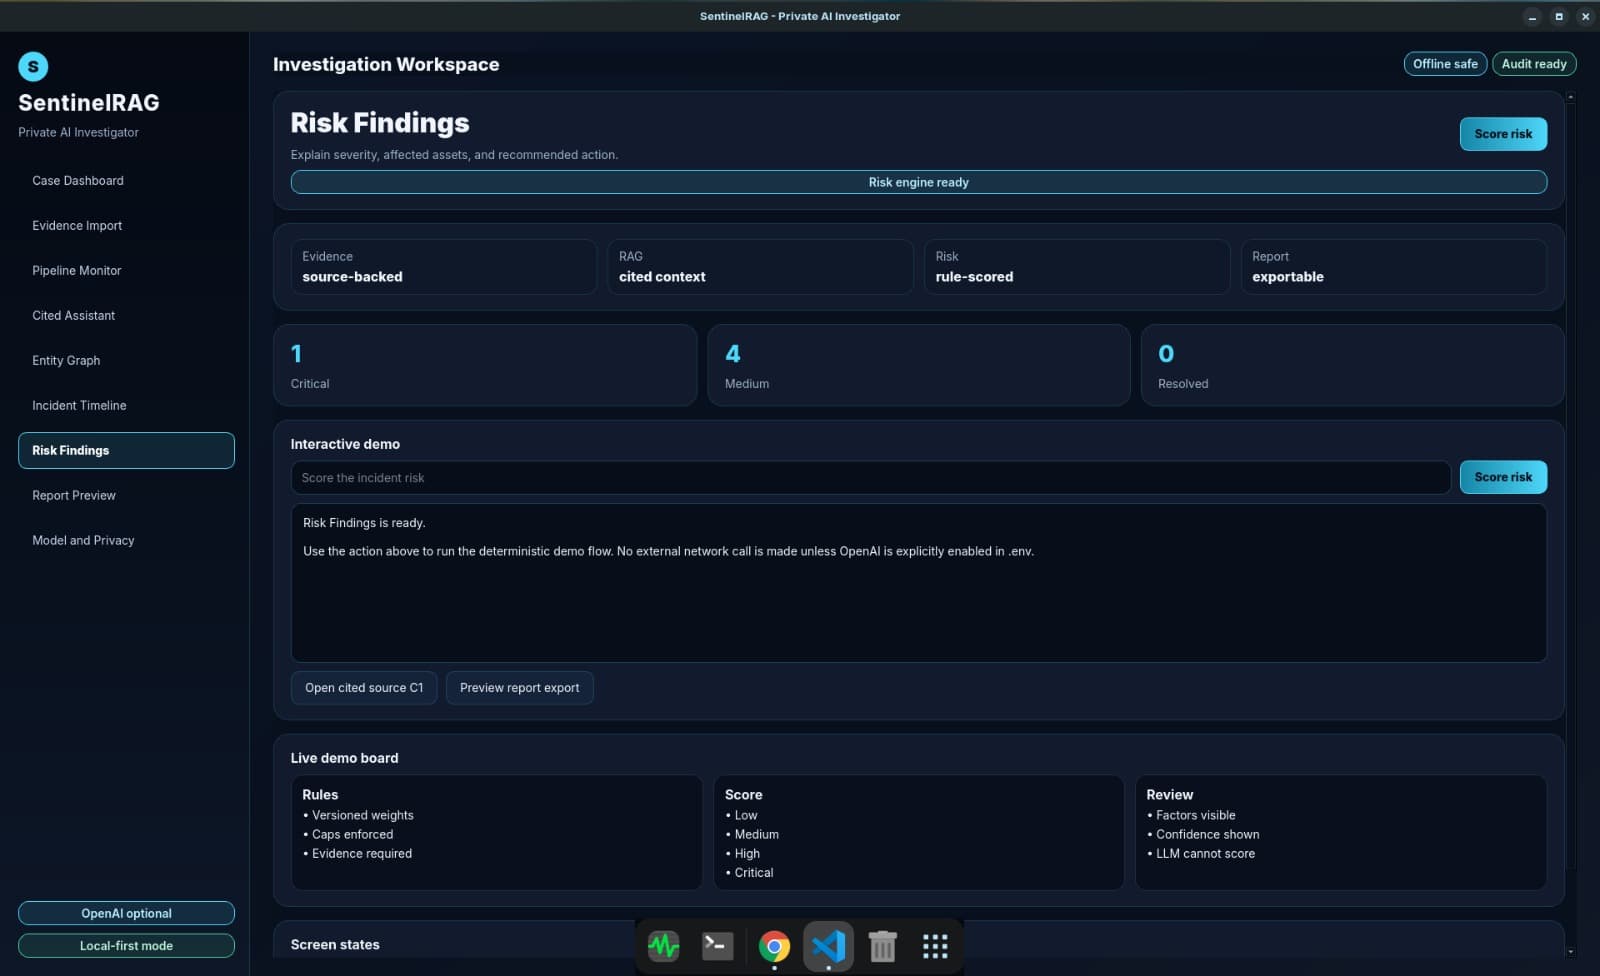Image resolution: width=1600 pixels, height=976 pixels.
Task: Click the 'Factors visible' review item
Action: click(1191, 816)
